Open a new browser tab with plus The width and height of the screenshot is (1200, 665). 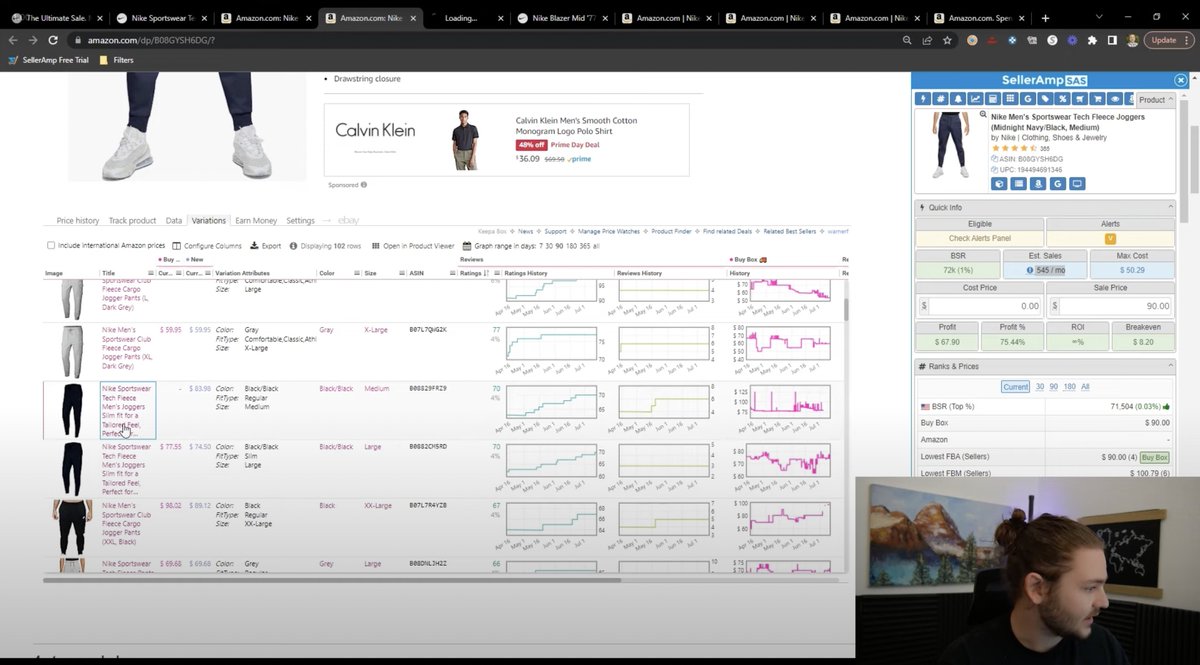(x=1046, y=17)
